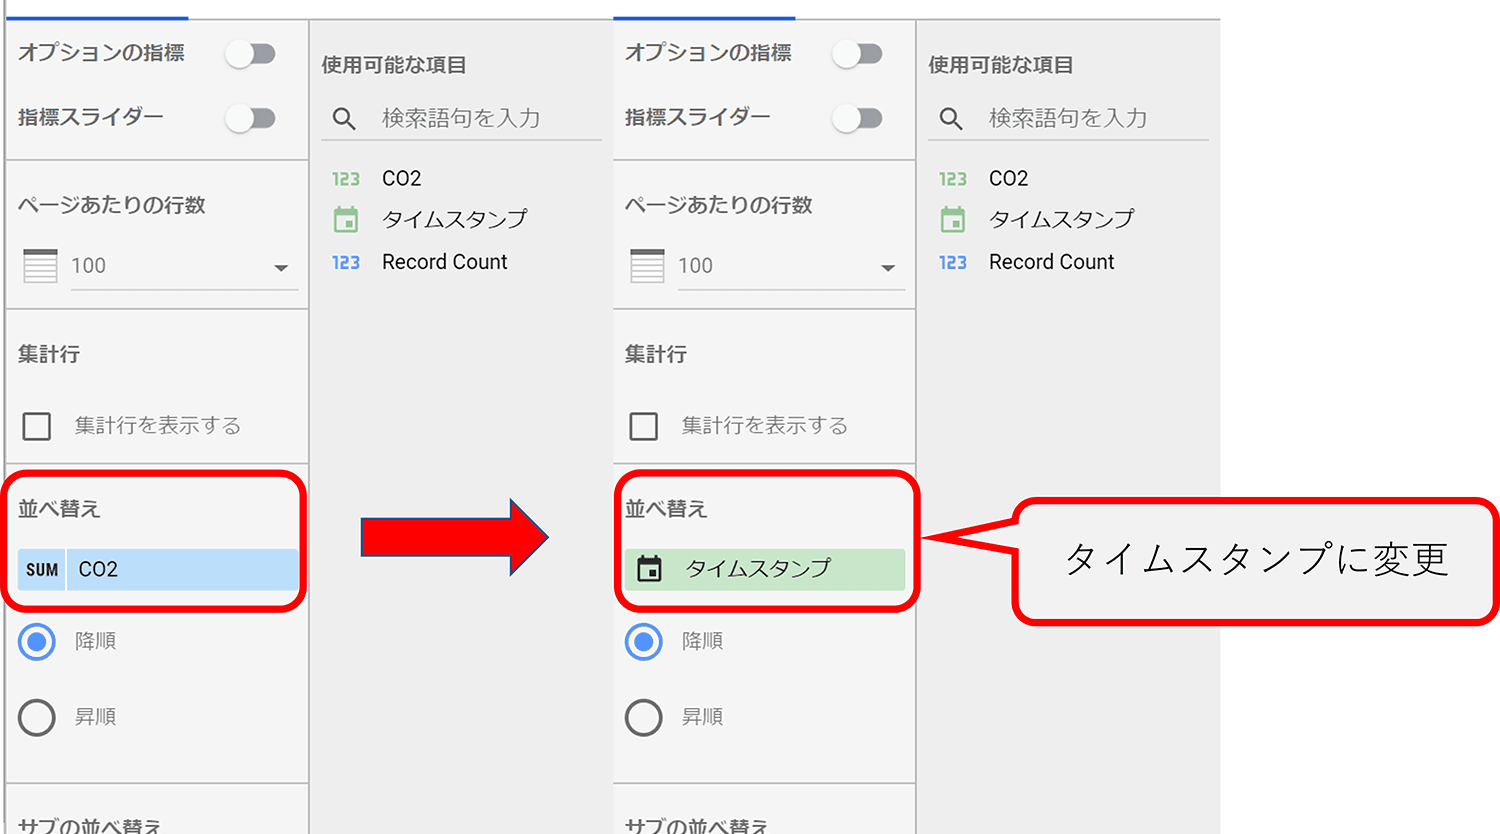Click table rows icon in left panel

point(40,267)
